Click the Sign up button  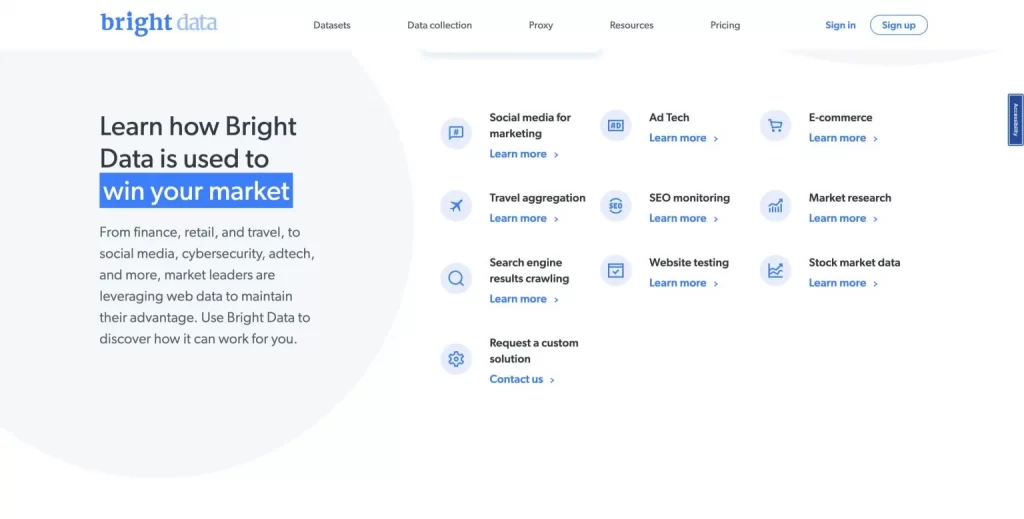coord(899,25)
